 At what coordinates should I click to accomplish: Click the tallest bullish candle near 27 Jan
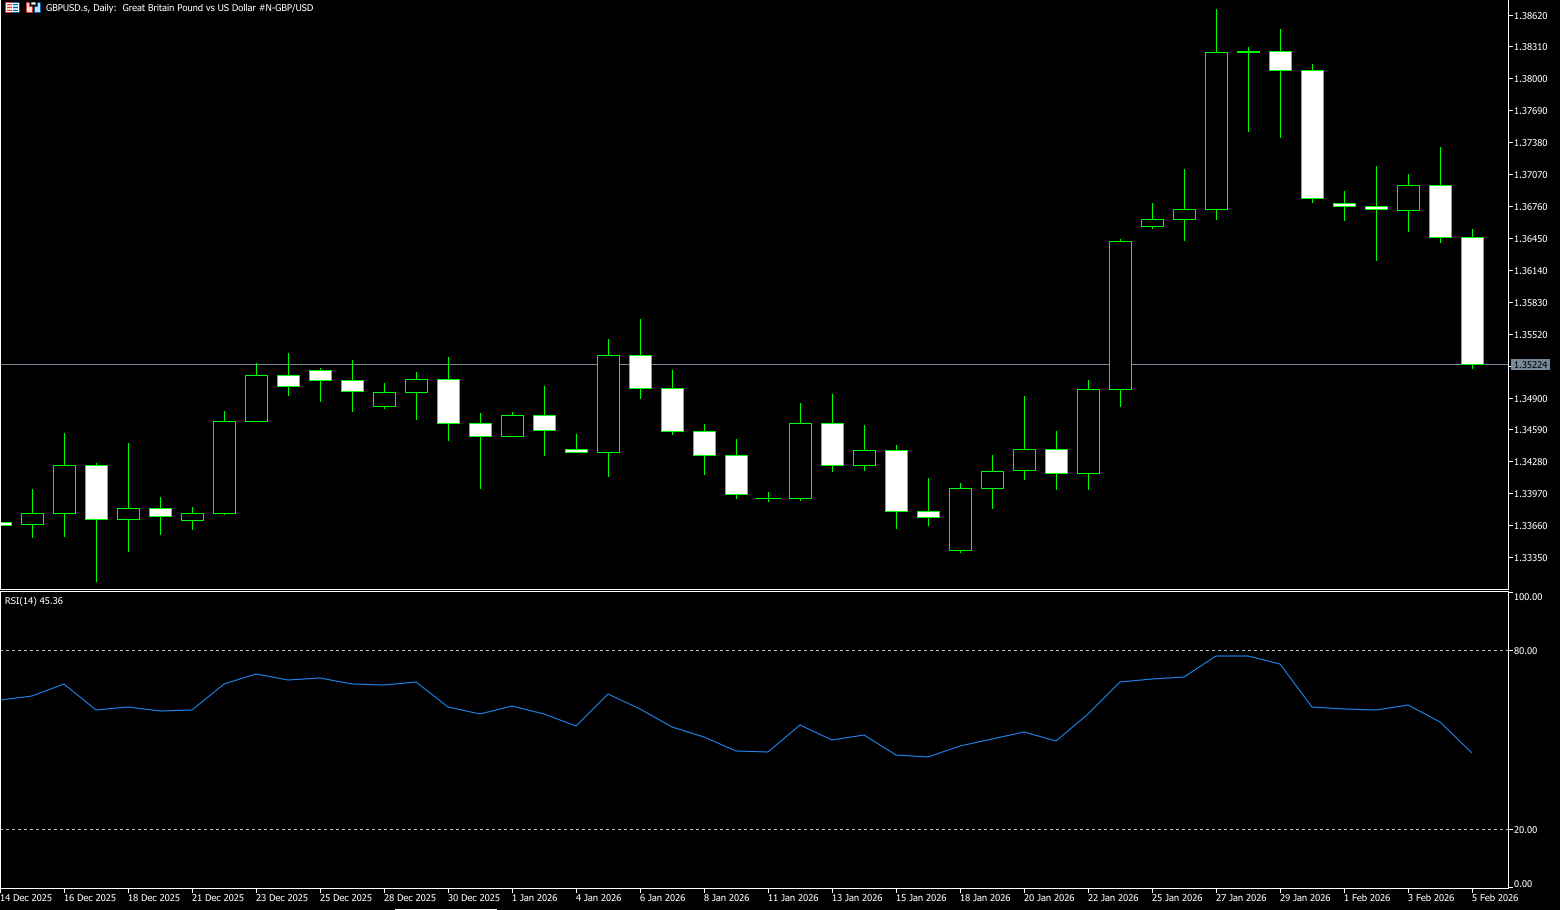coord(1216,130)
